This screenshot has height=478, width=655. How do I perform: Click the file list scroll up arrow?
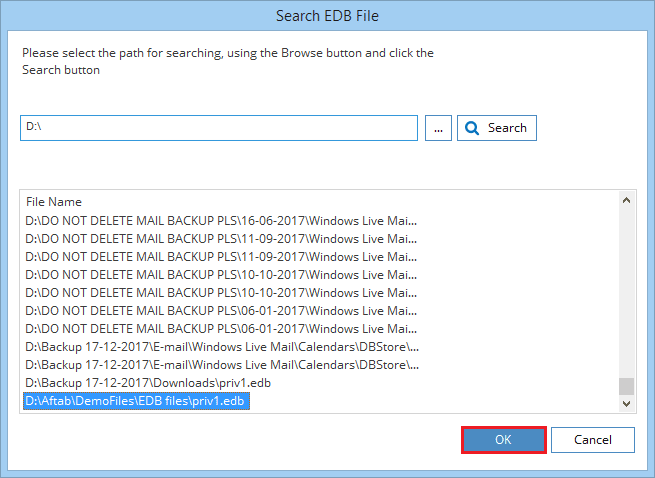pyautogui.click(x=627, y=201)
